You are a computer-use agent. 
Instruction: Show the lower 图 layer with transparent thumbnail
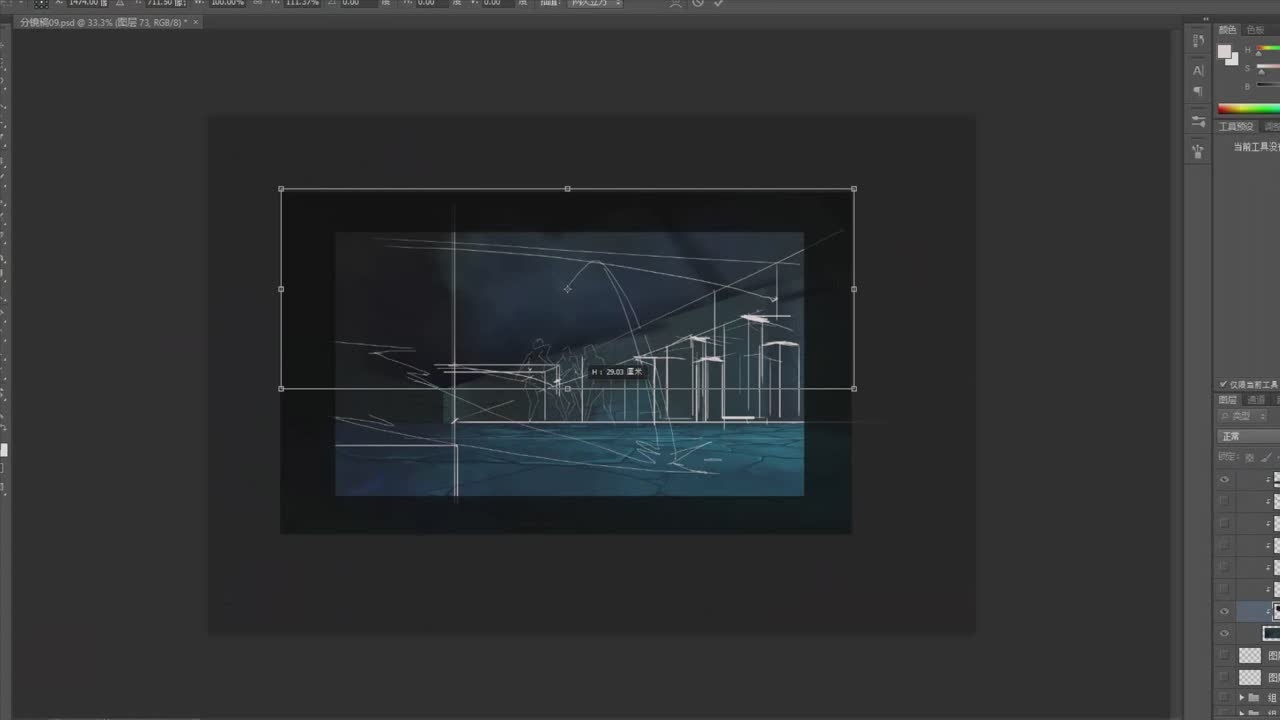(1224, 677)
